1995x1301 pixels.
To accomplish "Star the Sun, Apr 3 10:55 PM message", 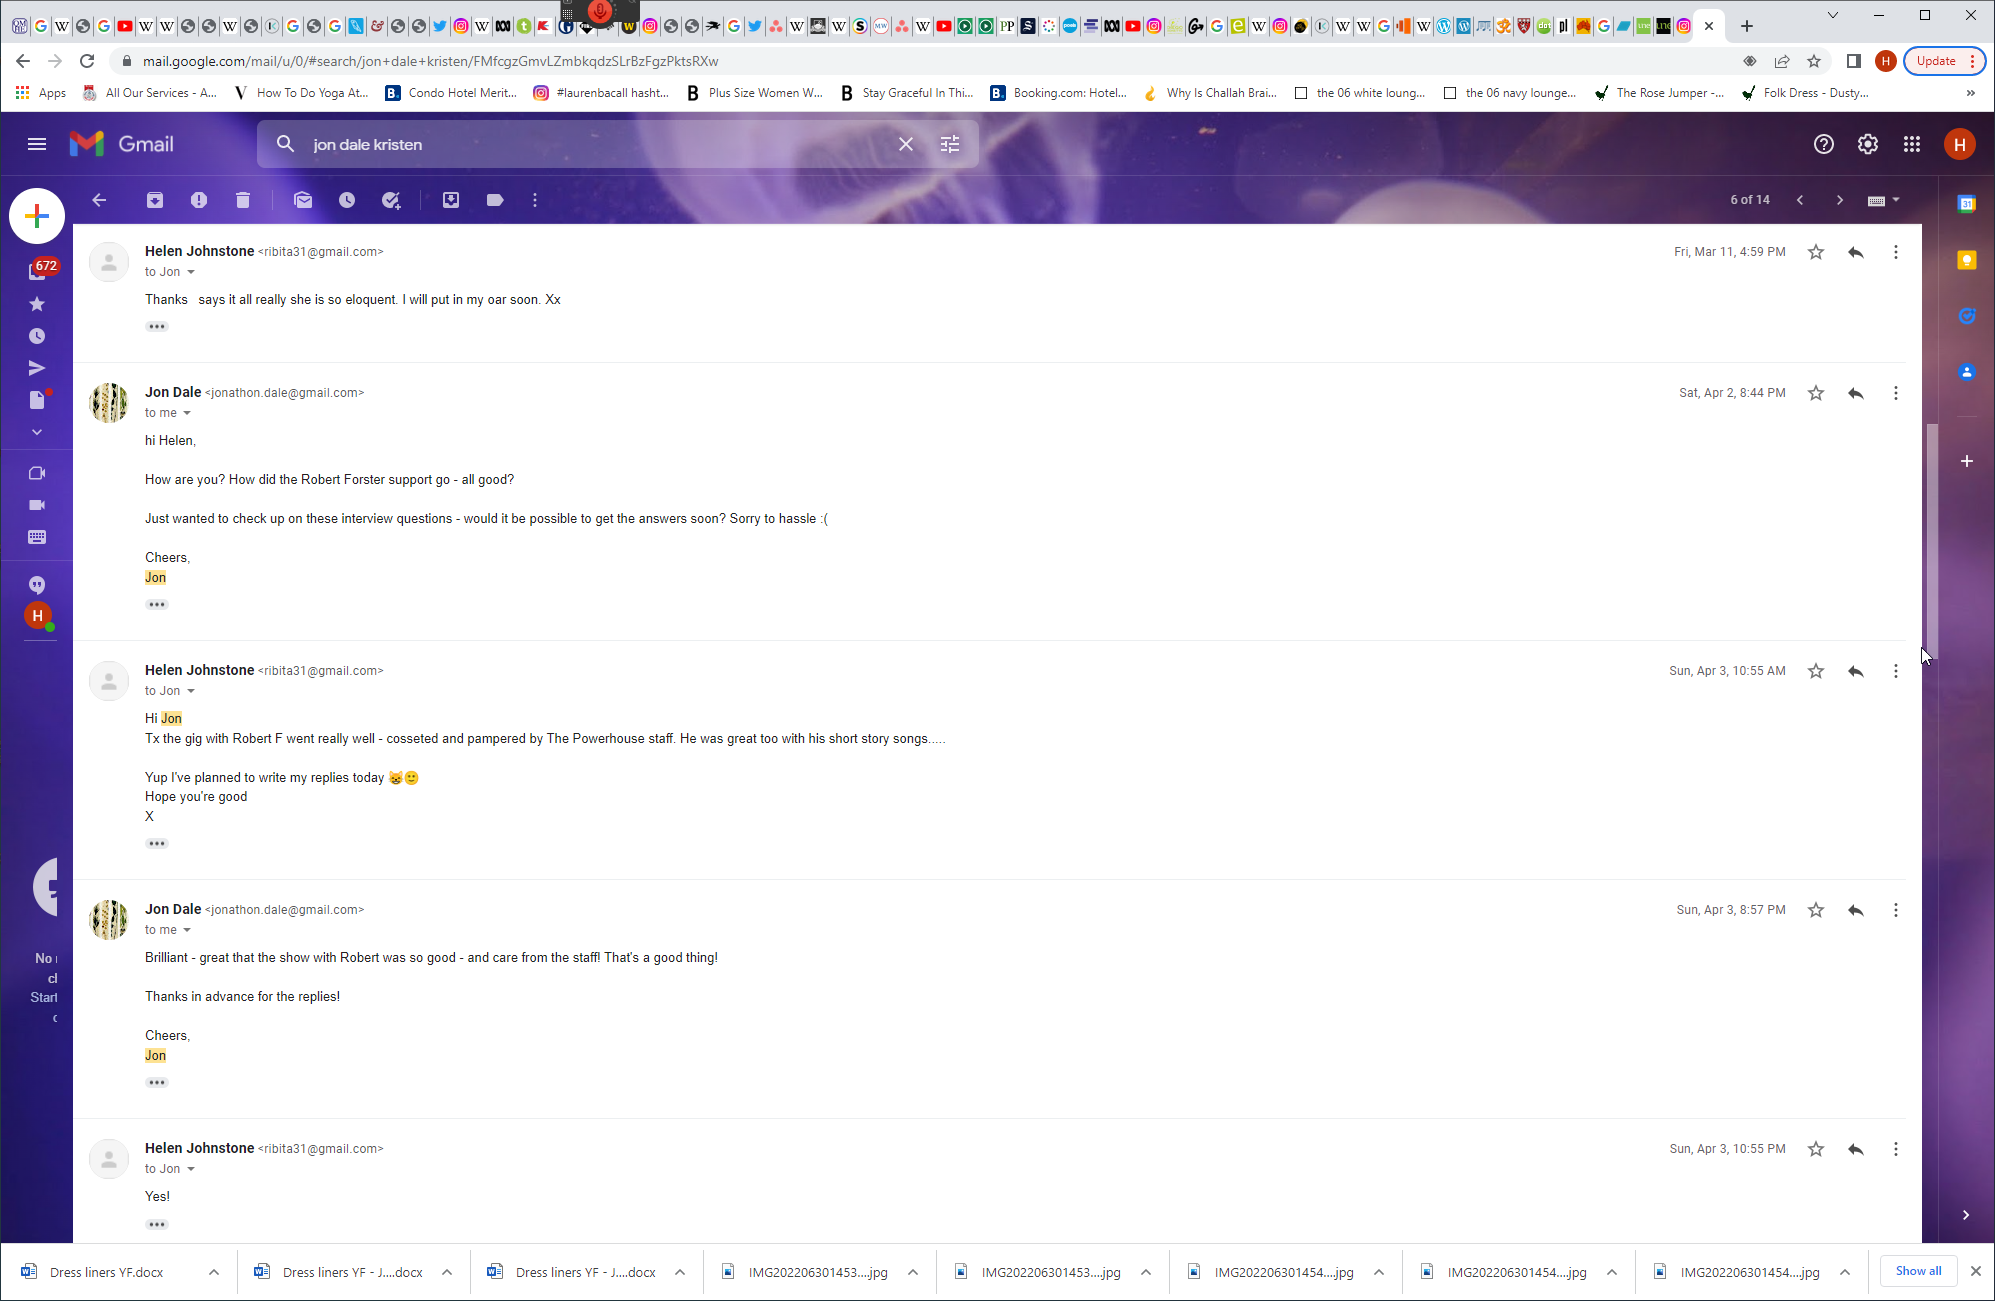I will pos(1816,1149).
